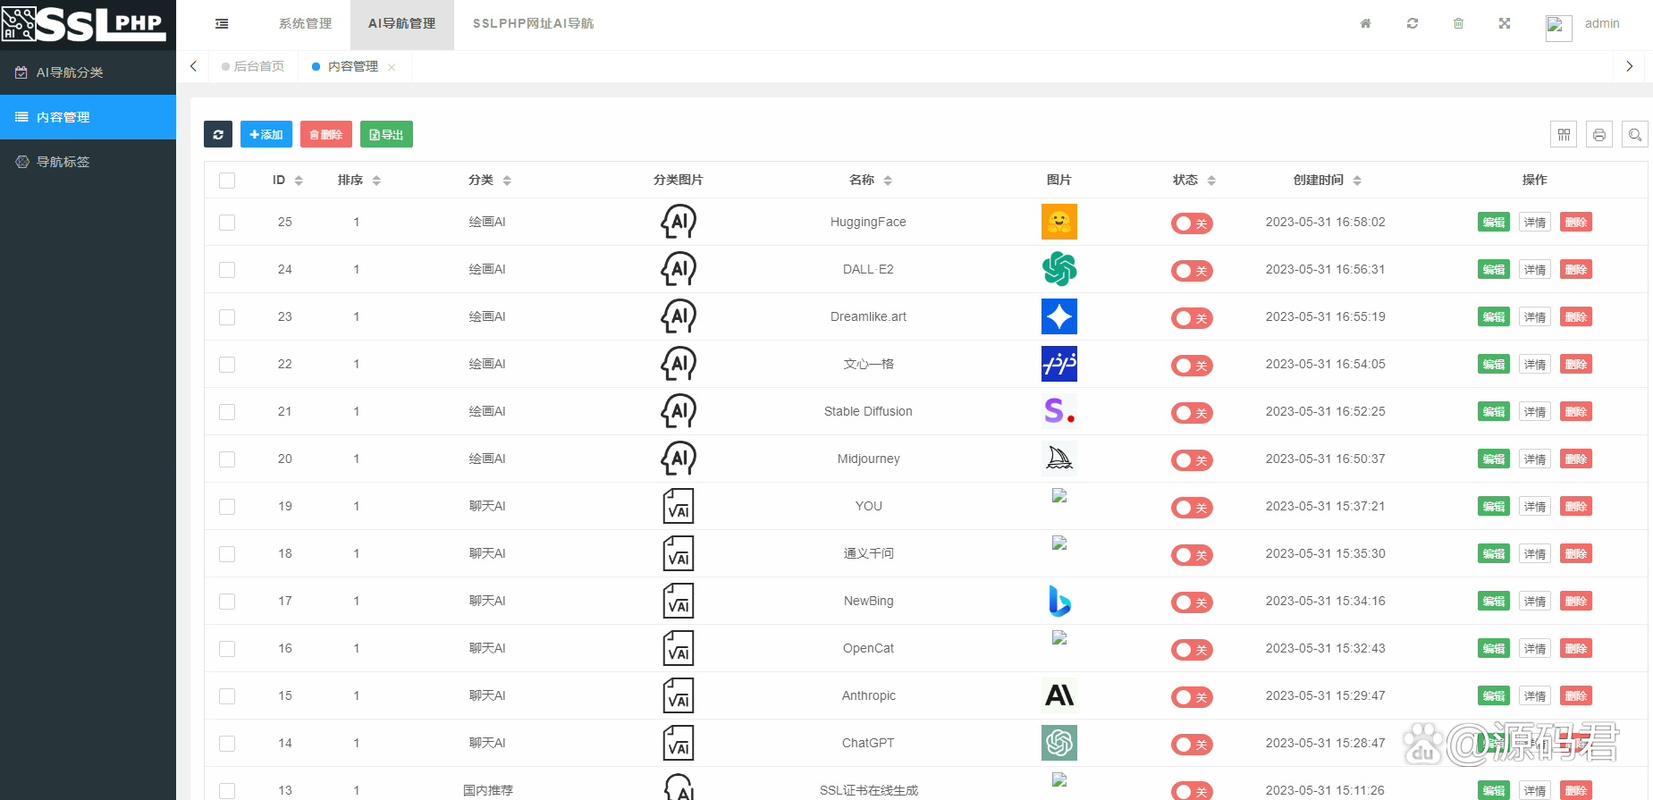Open the AI导航管理 top menu
The width and height of the screenshot is (1653, 800).
click(402, 23)
